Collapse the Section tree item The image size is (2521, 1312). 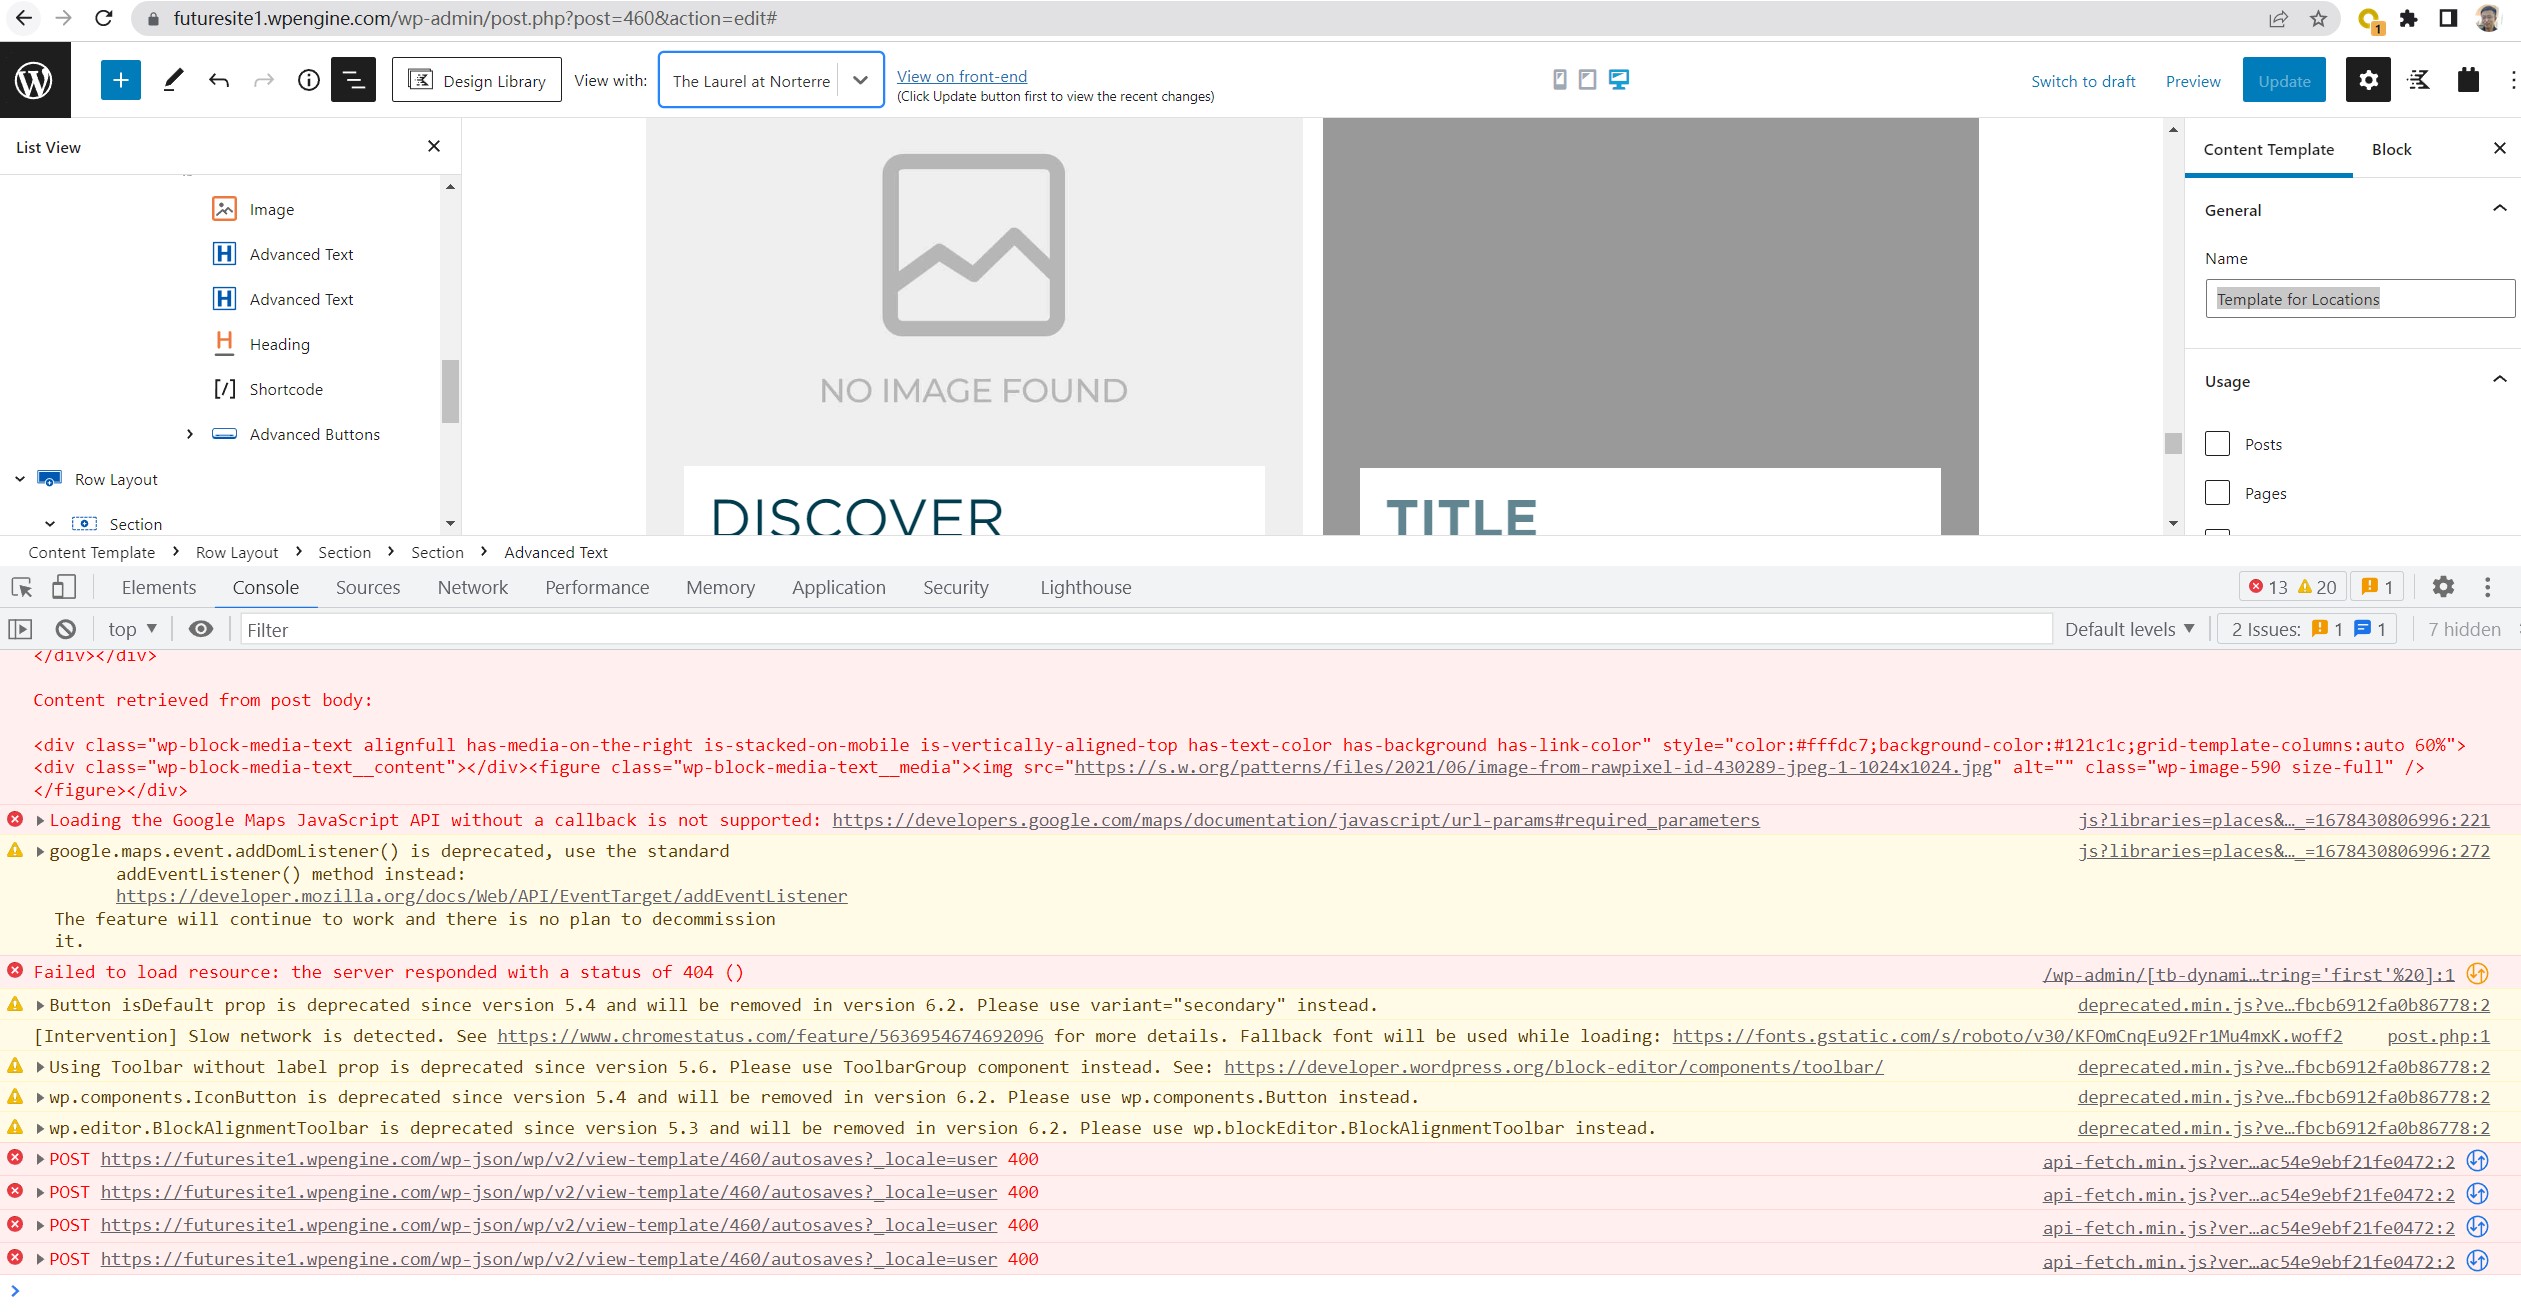tap(50, 524)
